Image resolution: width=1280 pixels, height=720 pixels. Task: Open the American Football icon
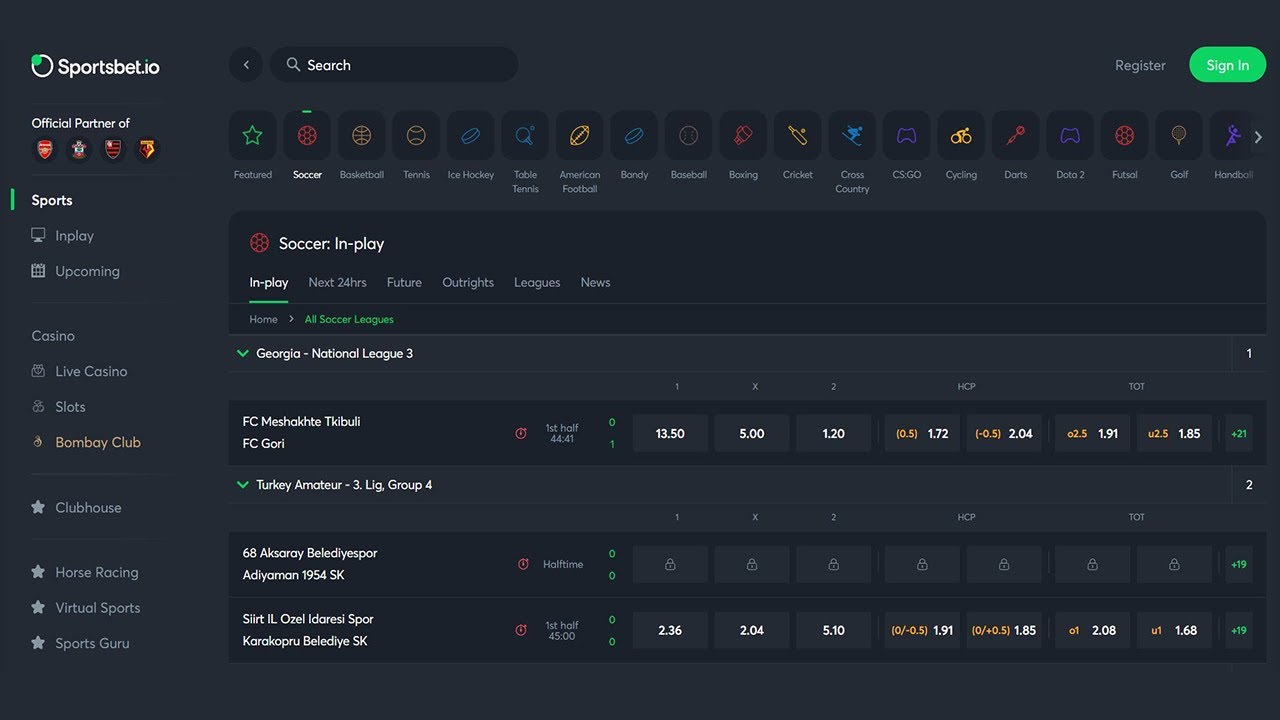click(x=580, y=135)
